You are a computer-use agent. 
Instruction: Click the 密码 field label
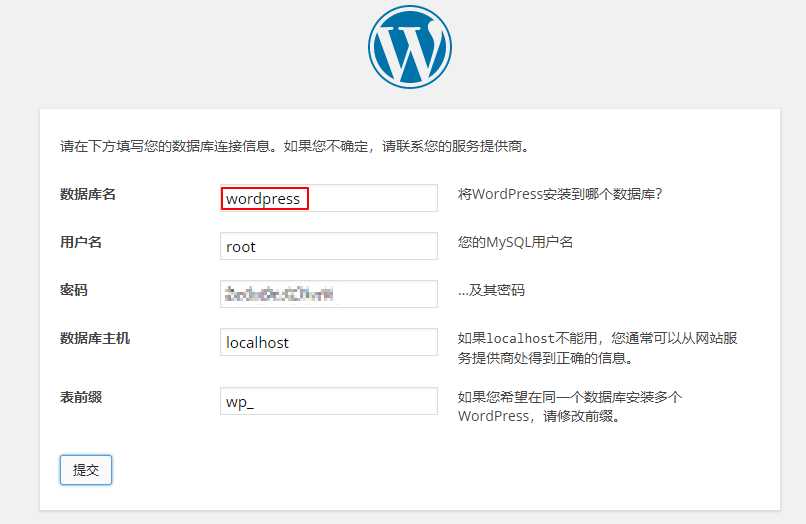coord(74,290)
